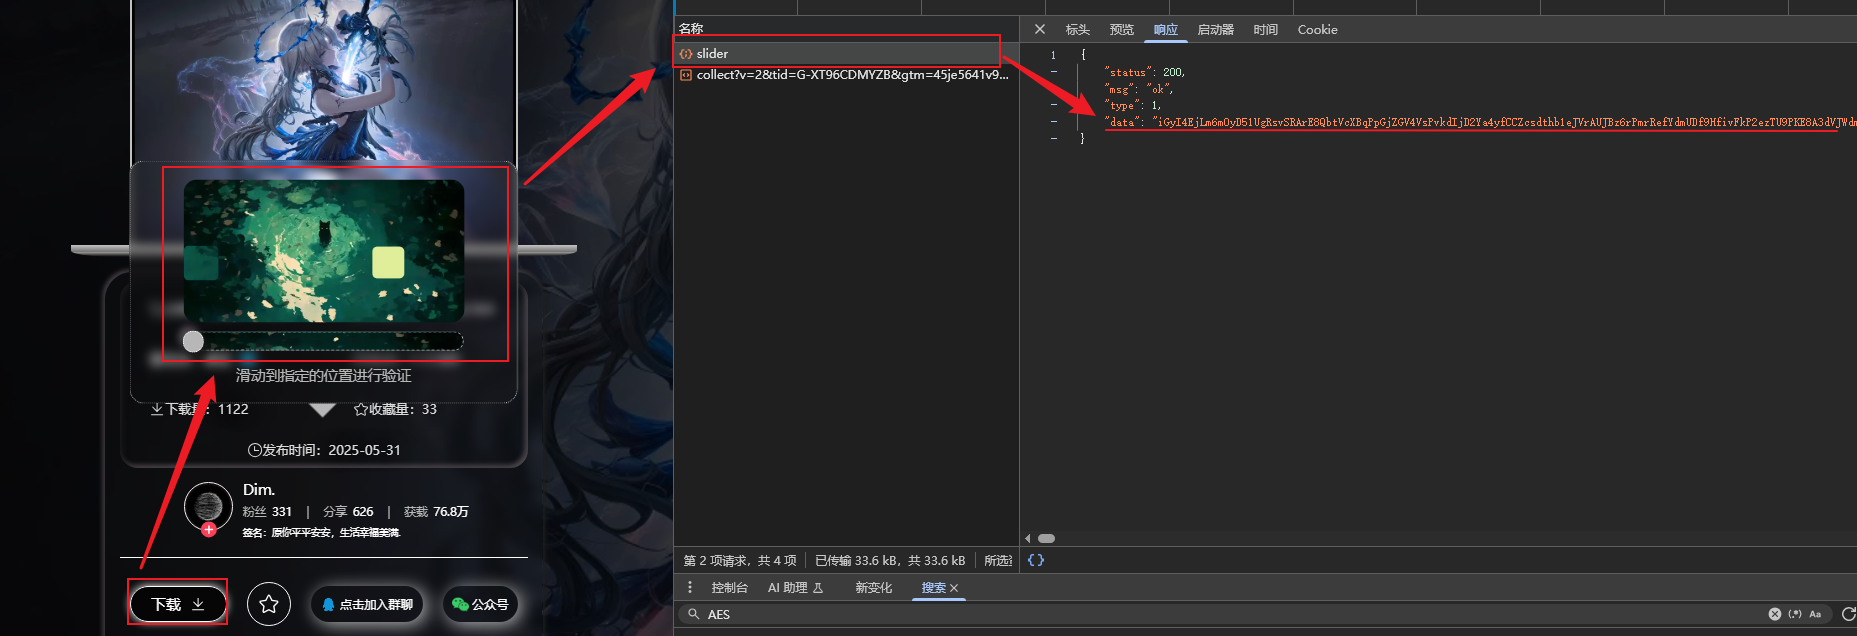The height and width of the screenshot is (636, 1857).
Task: Click the 粉丝 331 followers count
Action: point(267,511)
